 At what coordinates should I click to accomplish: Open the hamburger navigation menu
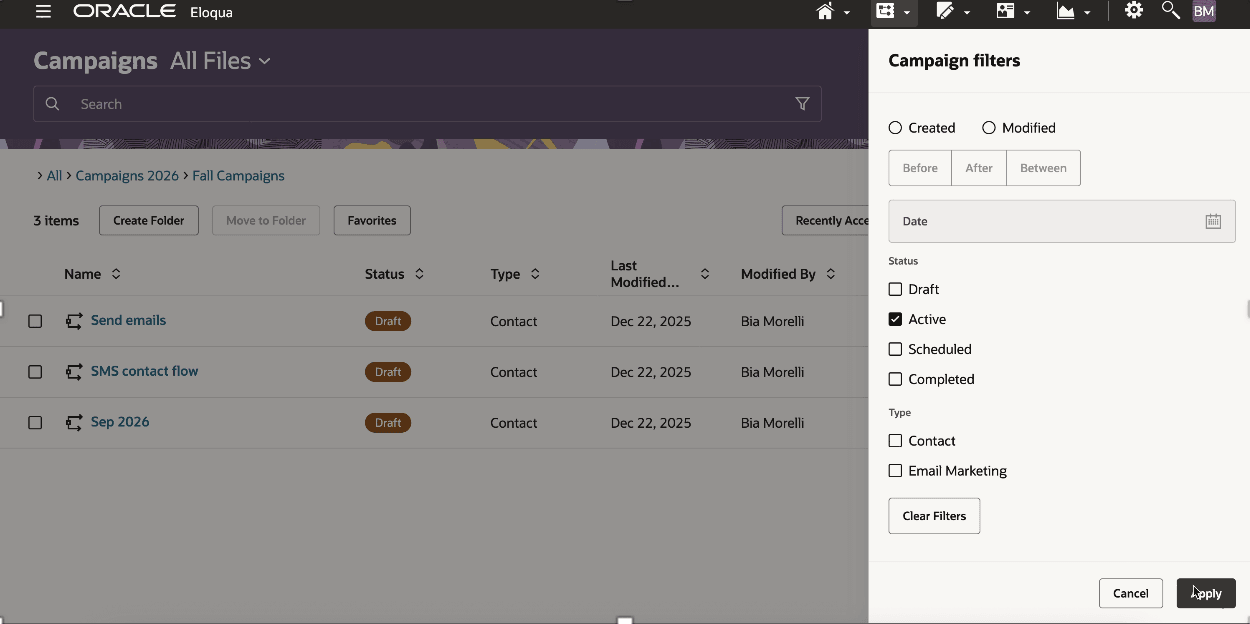click(x=43, y=12)
